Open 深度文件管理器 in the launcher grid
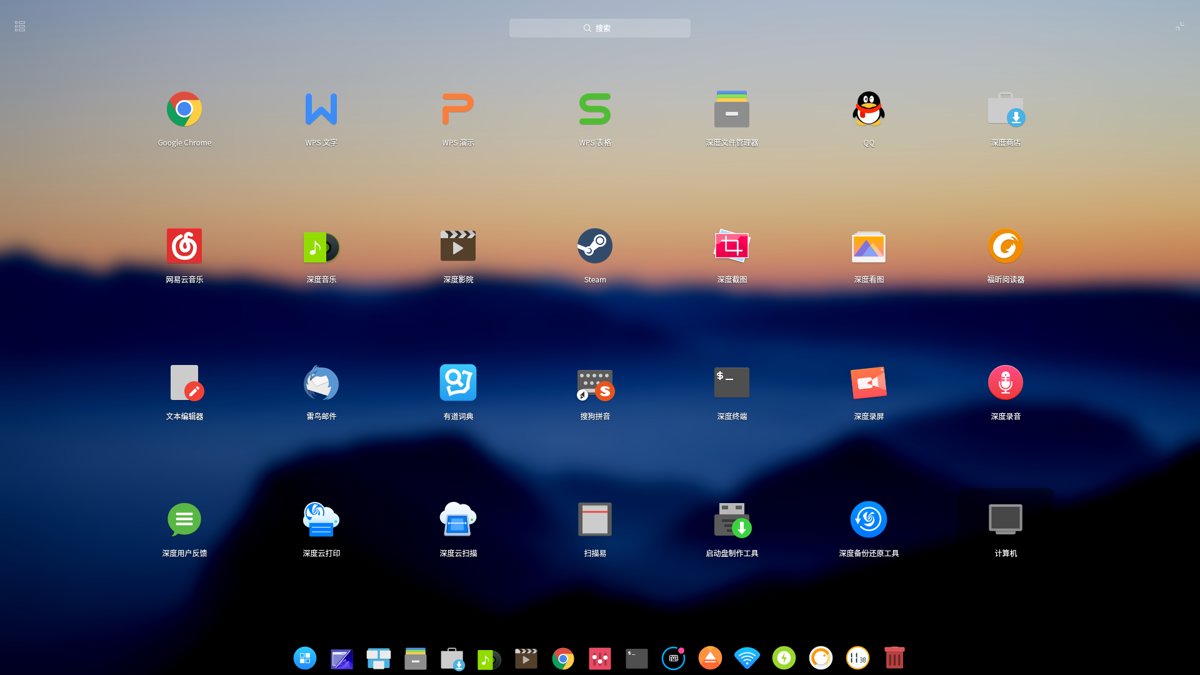 (732, 109)
